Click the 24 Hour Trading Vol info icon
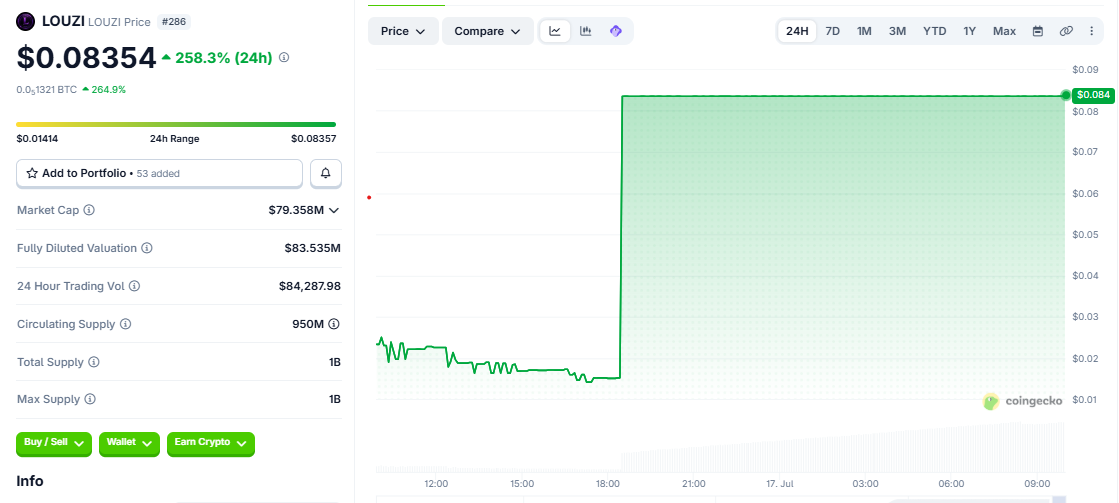 point(134,286)
